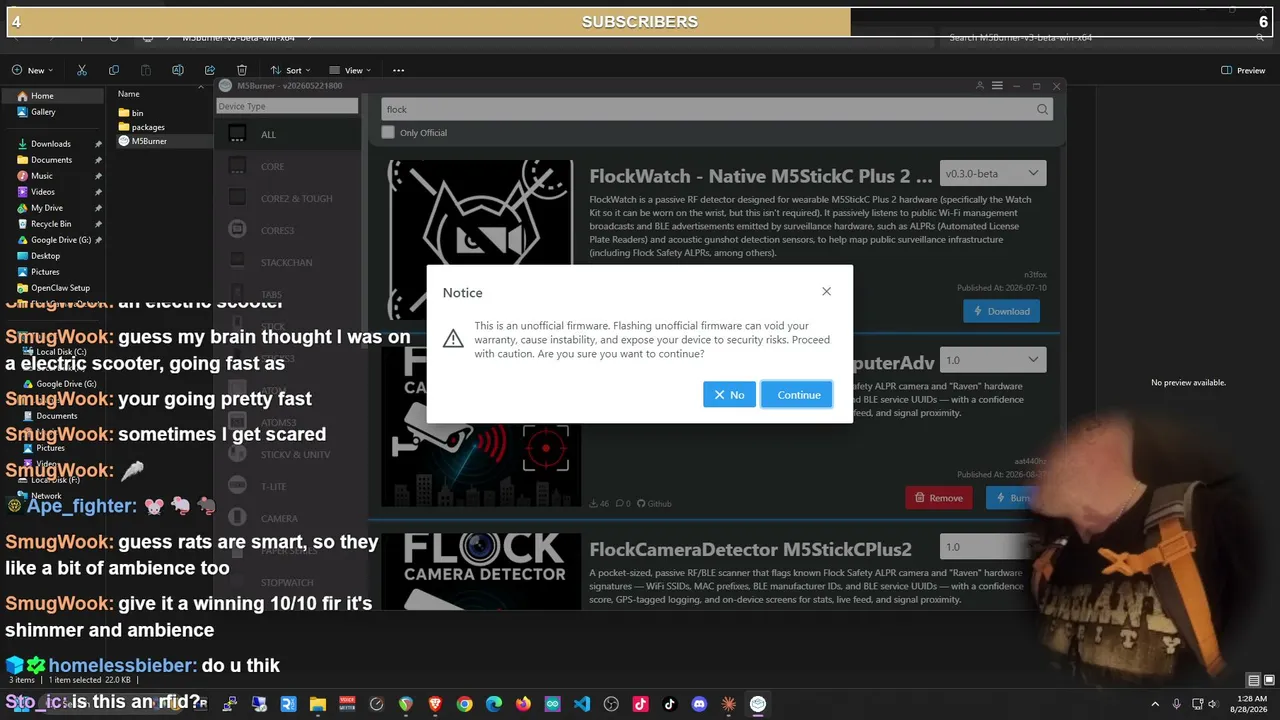Select the CAMERA device type
The height and width of the screenshot is (720, 1280).
tap(287, 518)
